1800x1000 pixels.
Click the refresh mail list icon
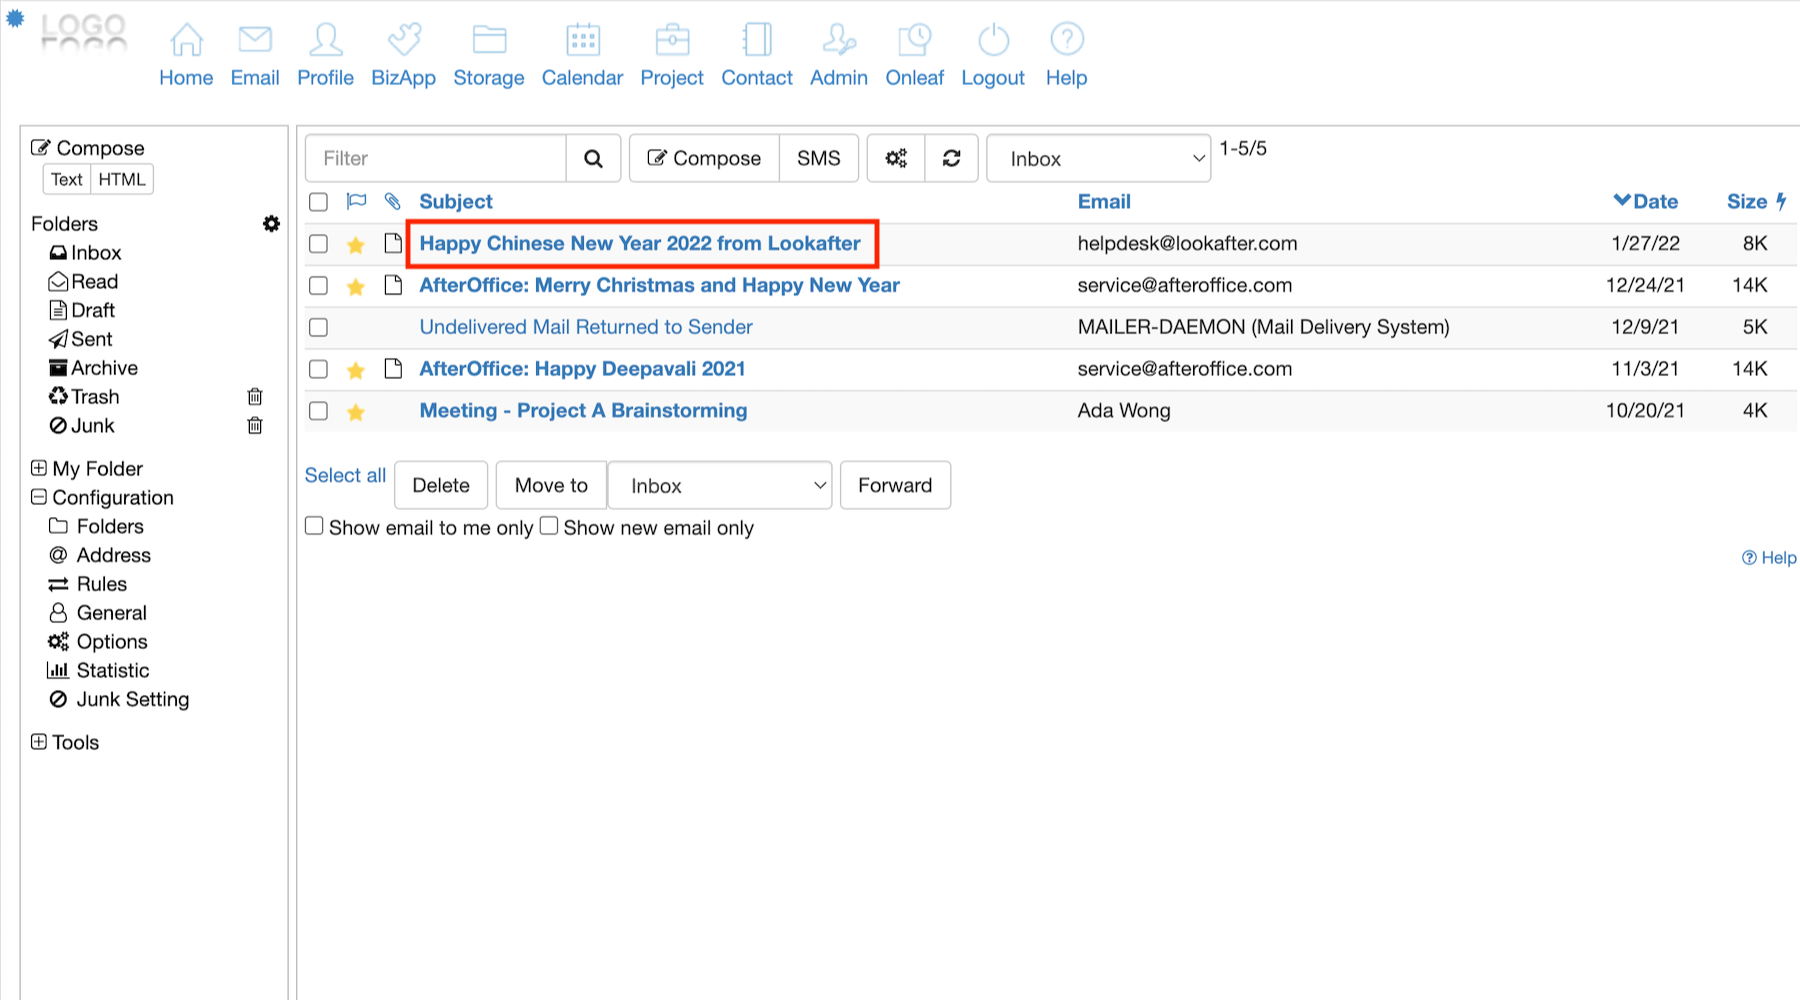[951, 159]
